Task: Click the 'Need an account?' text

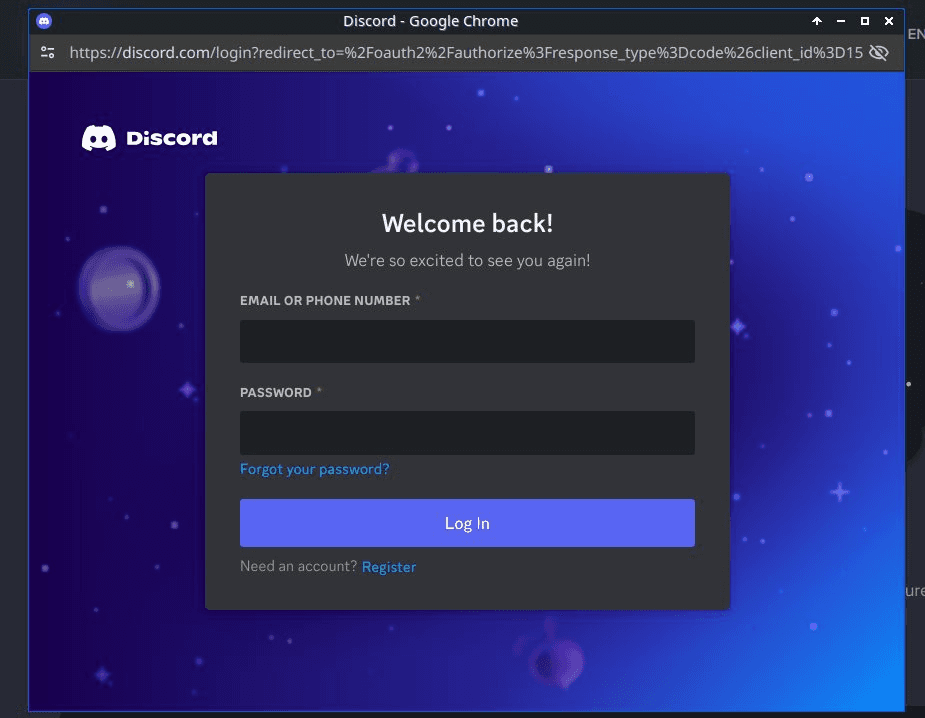Action: [299, 566]
